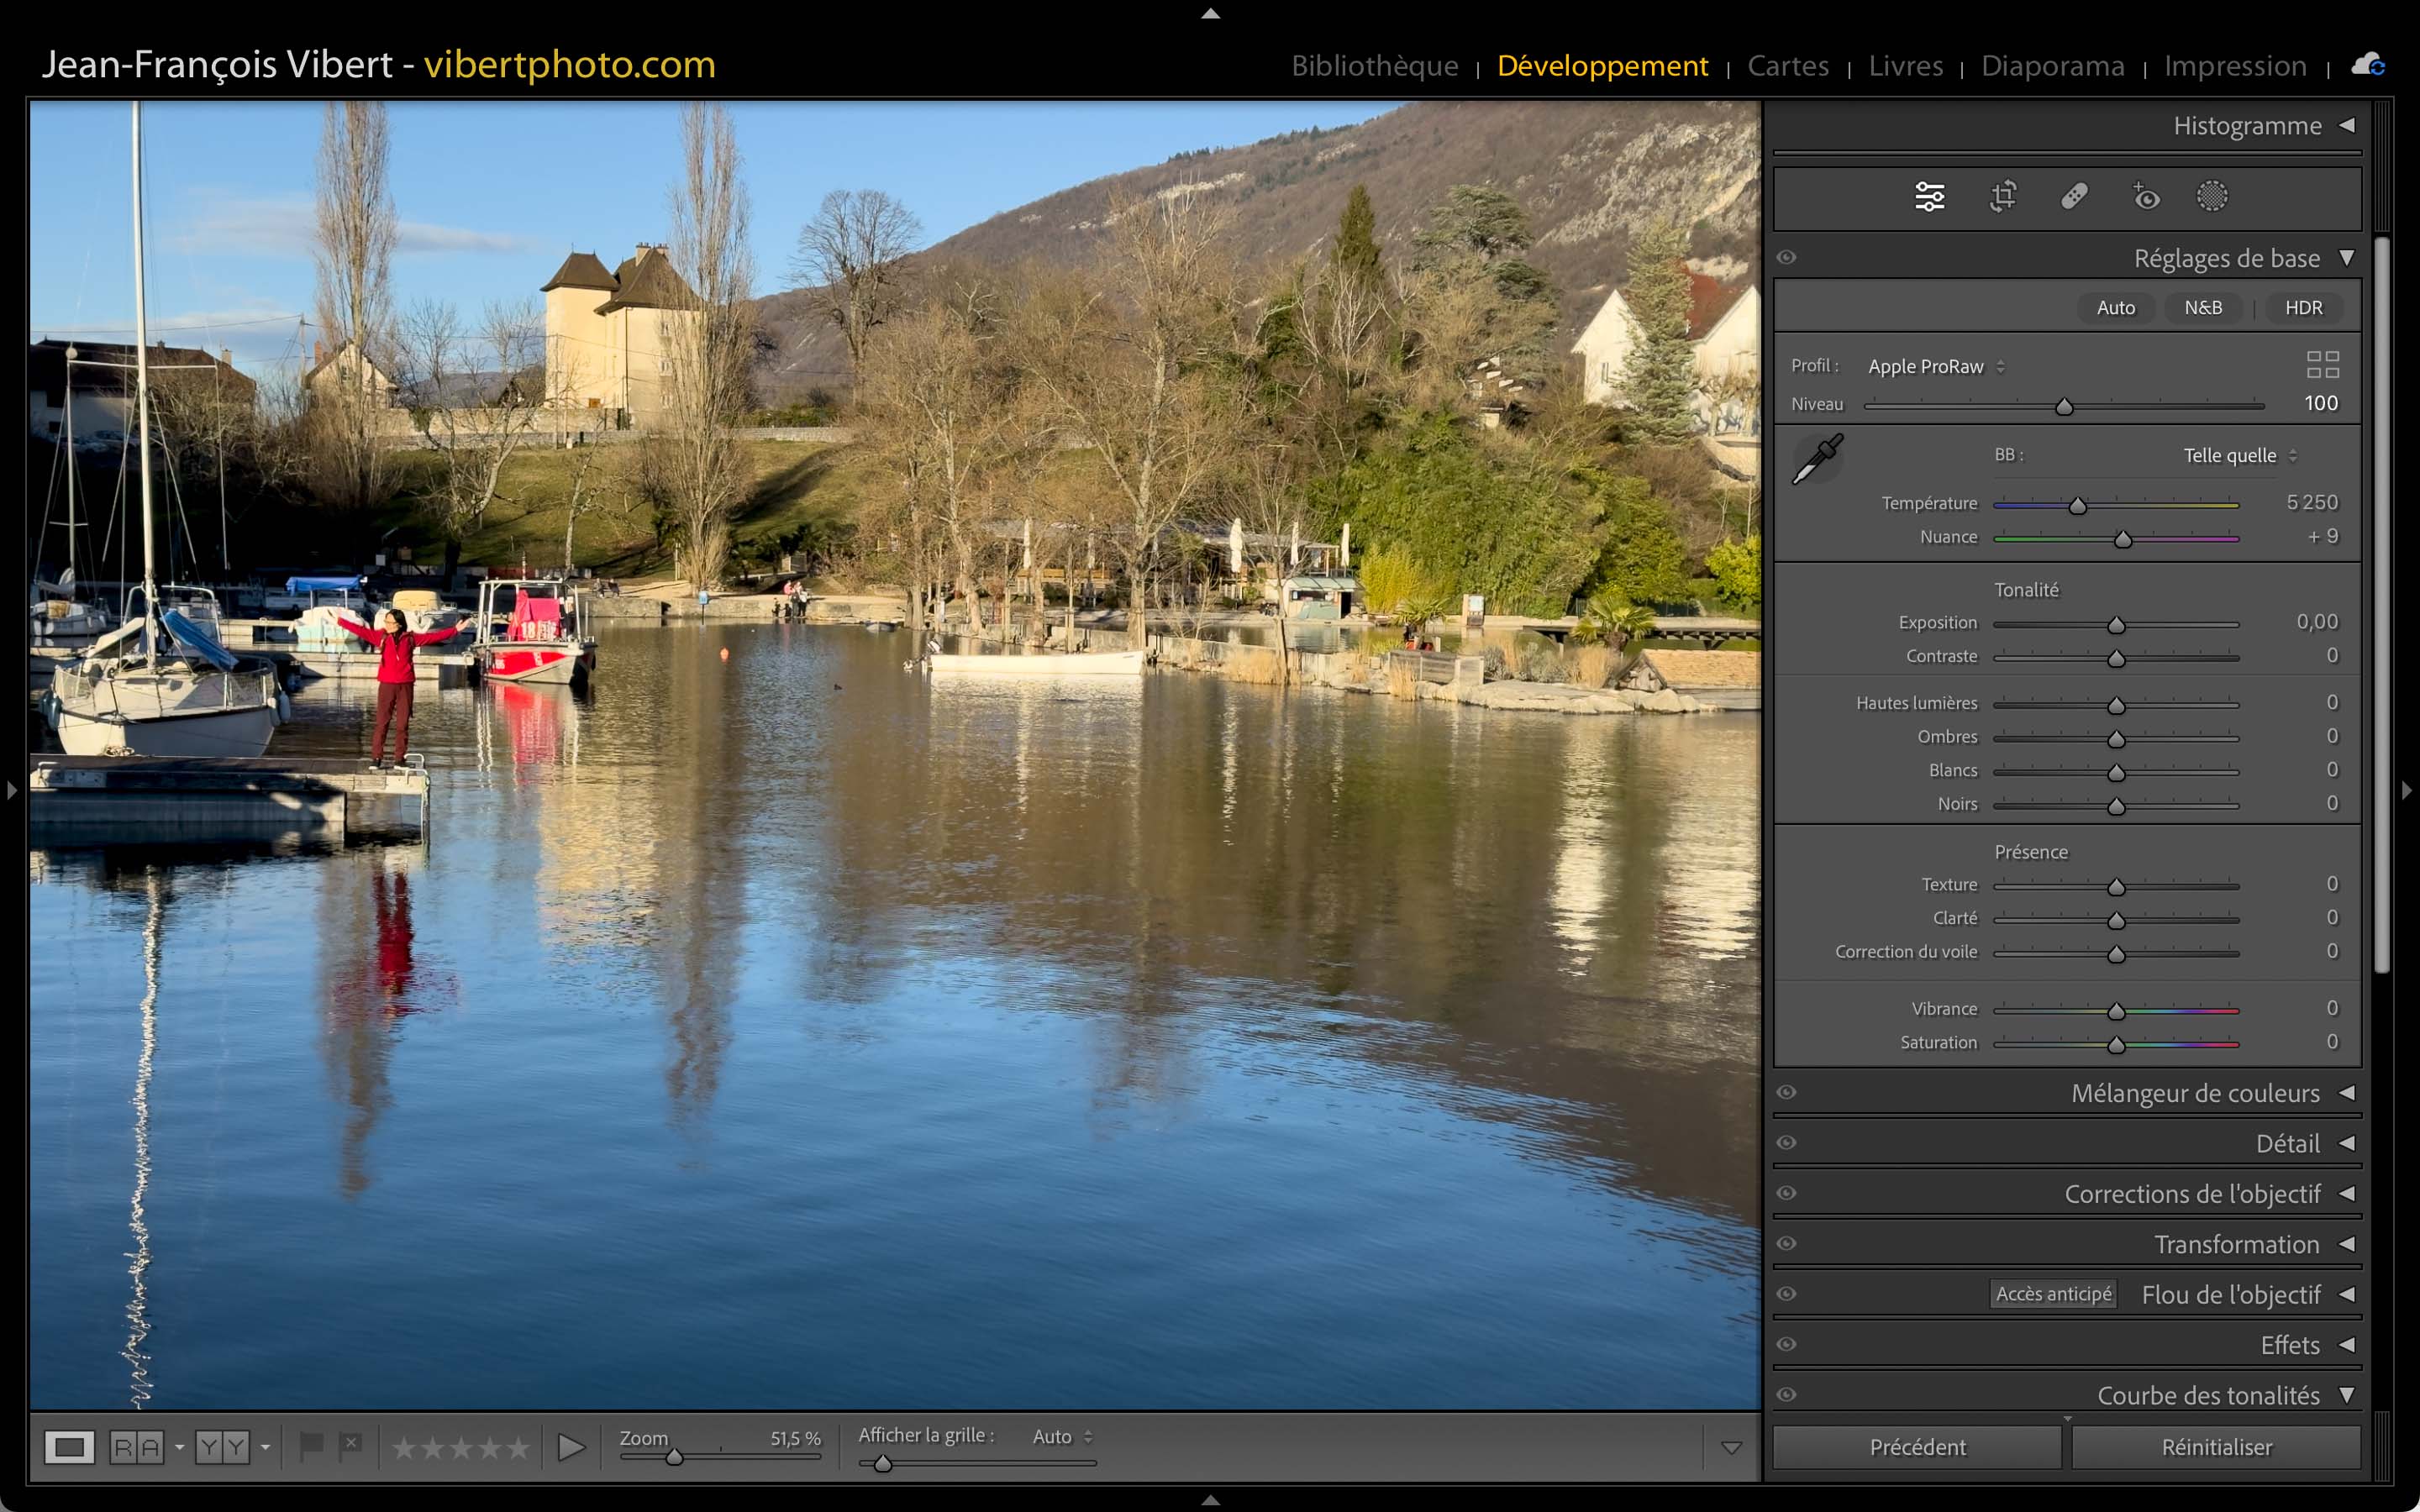This screenshot has width=2420, height=1512.
Task: Switch to Loupe view mode
Action: coord(69,1447)
